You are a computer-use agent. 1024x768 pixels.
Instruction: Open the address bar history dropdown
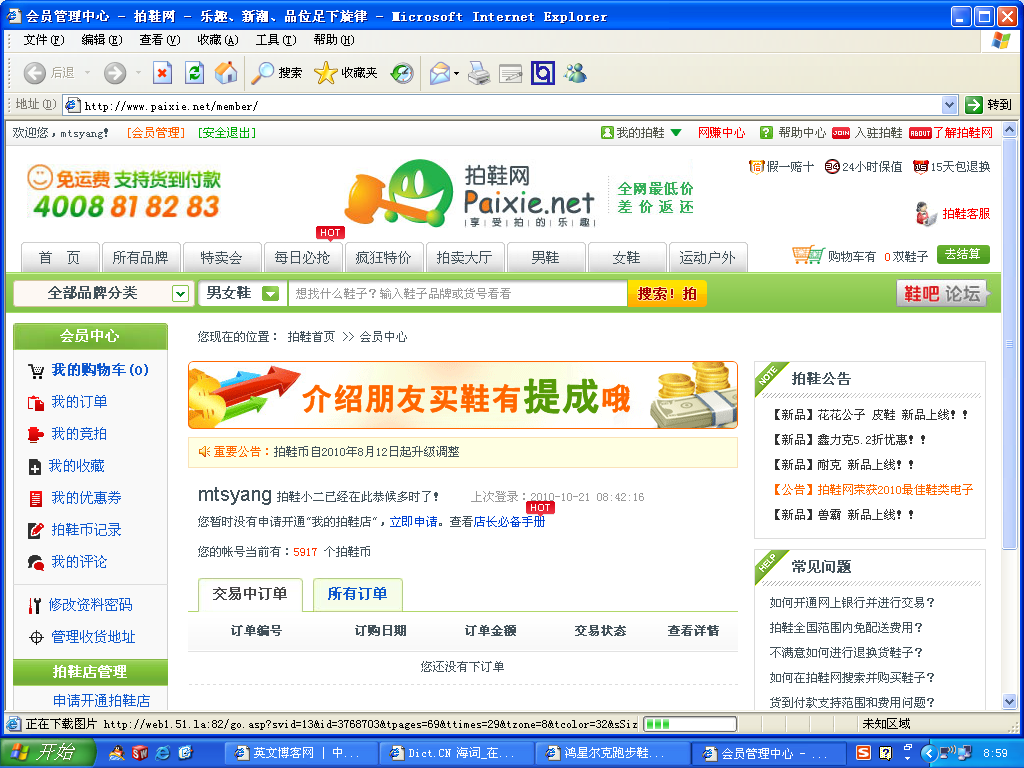tap(950, 104)
